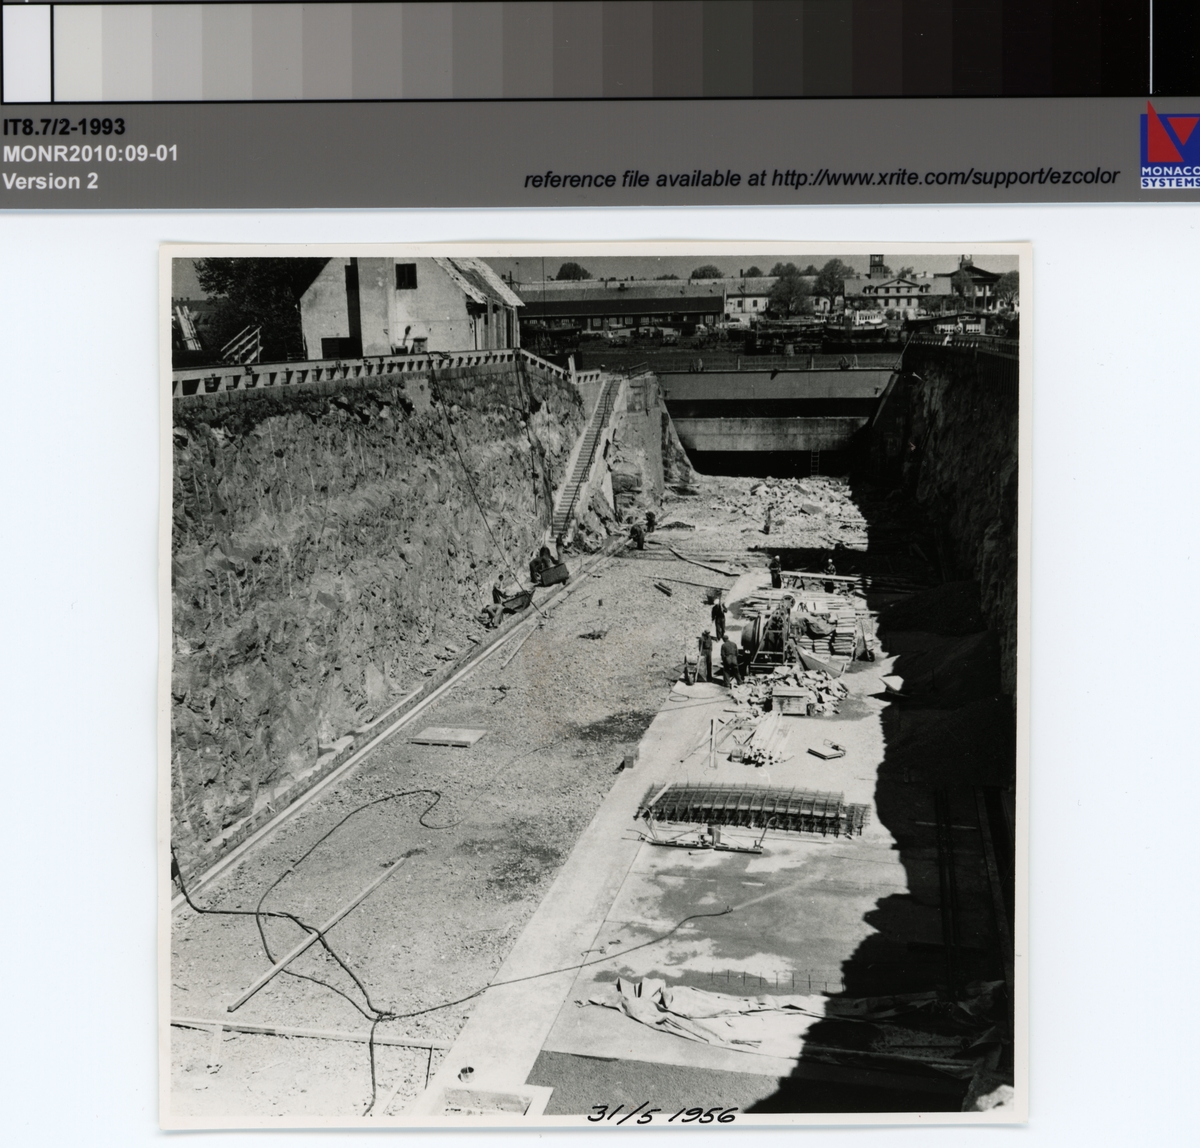Click the mid-gray patch in the strip's center
1200x1148 pixels.
click(x=600, y=50)
